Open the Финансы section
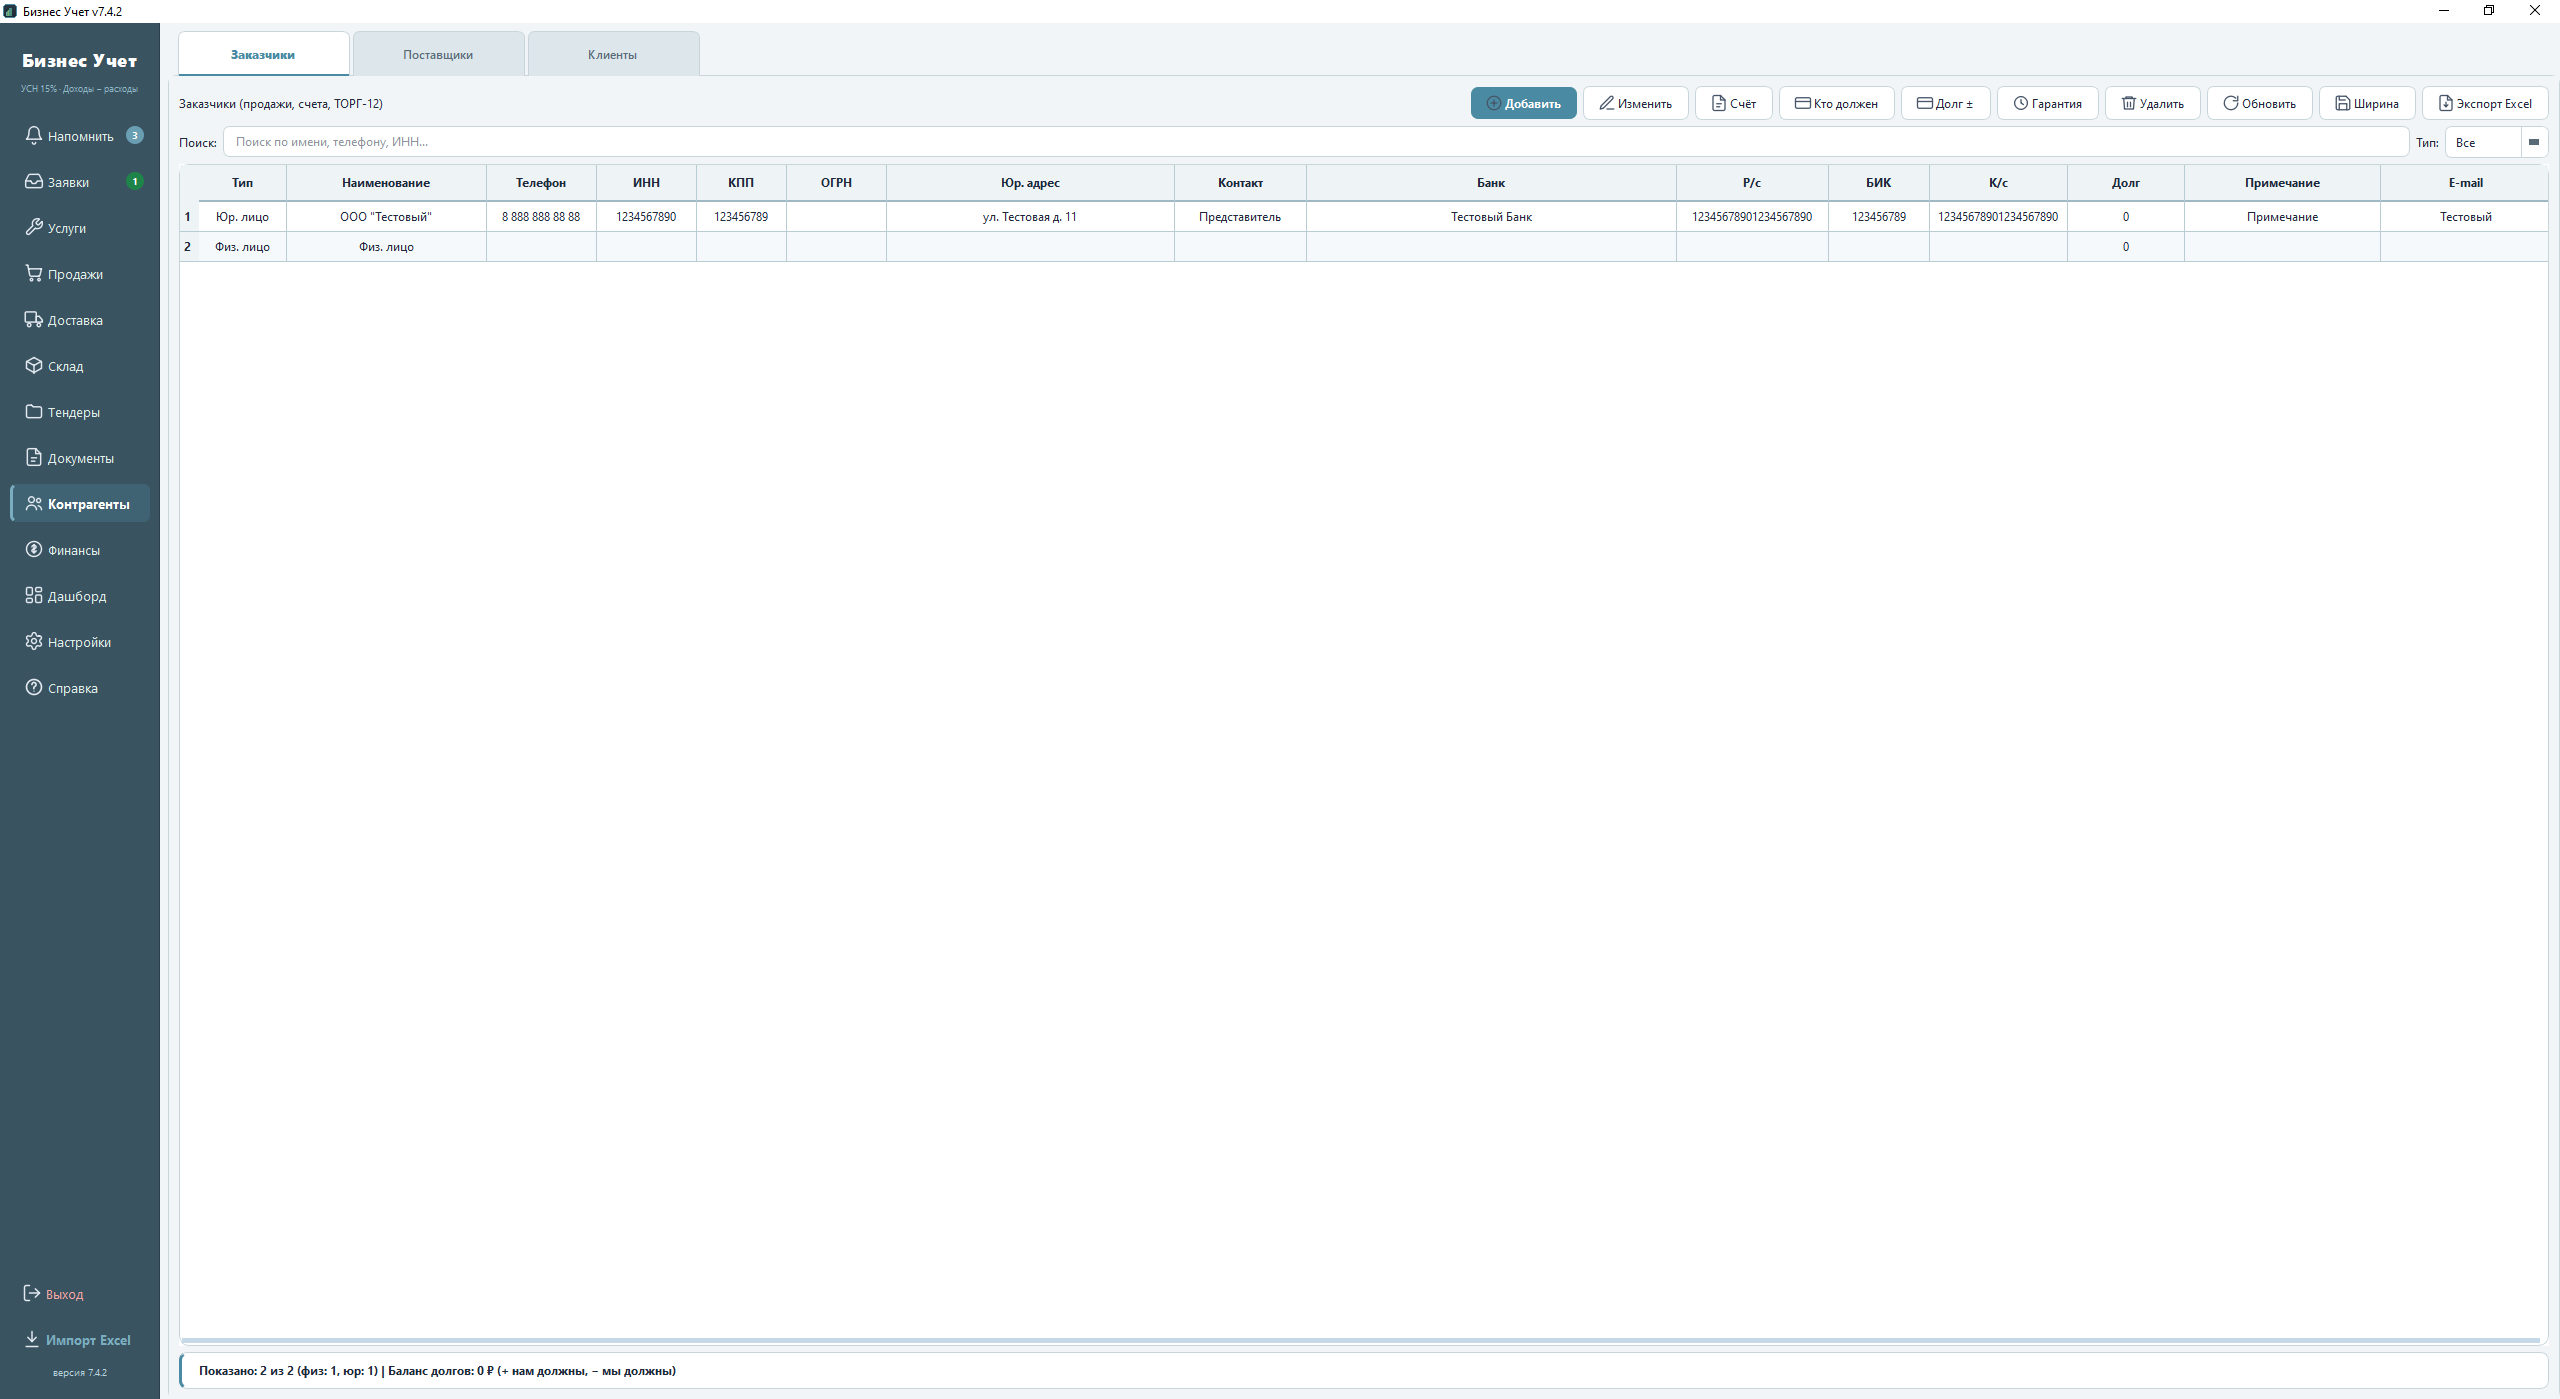The image size is (2560, 1399). click(x=80, y=550)
